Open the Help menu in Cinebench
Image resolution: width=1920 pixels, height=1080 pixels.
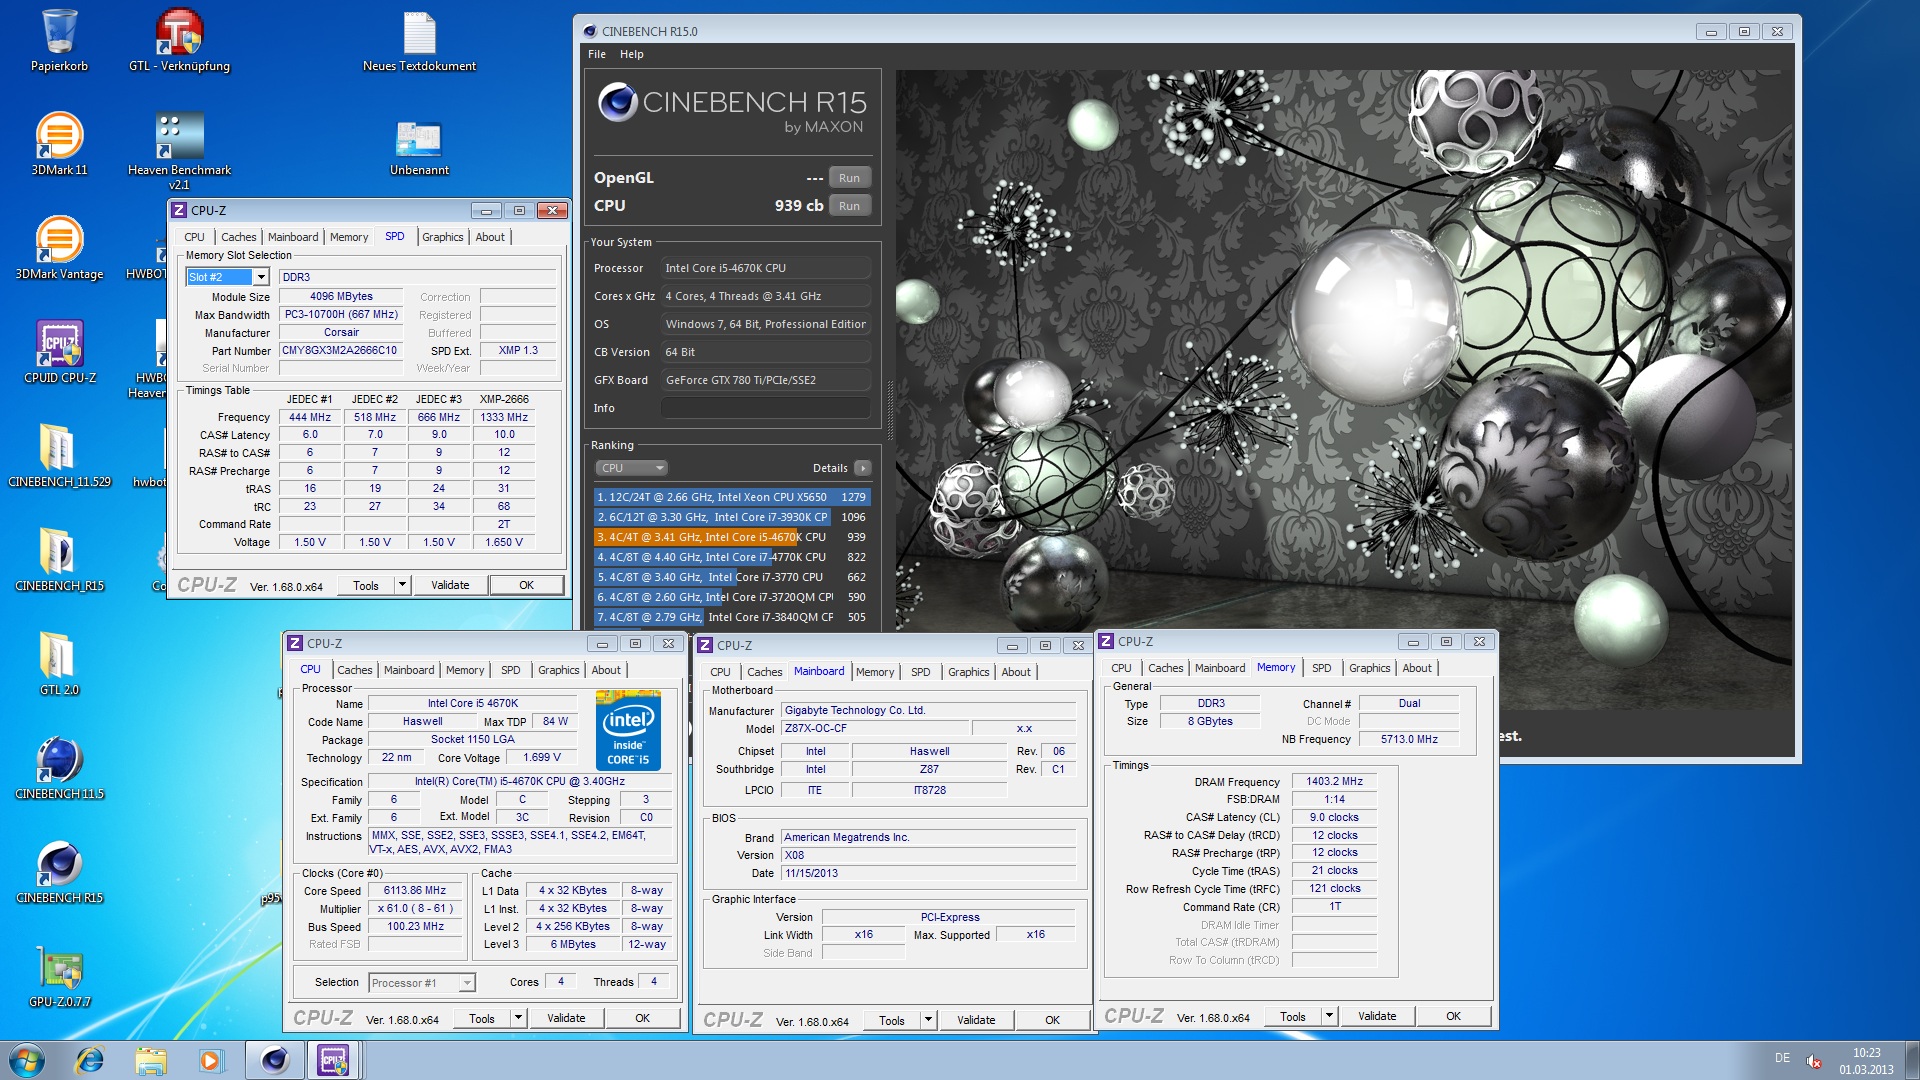coord(631,54)
